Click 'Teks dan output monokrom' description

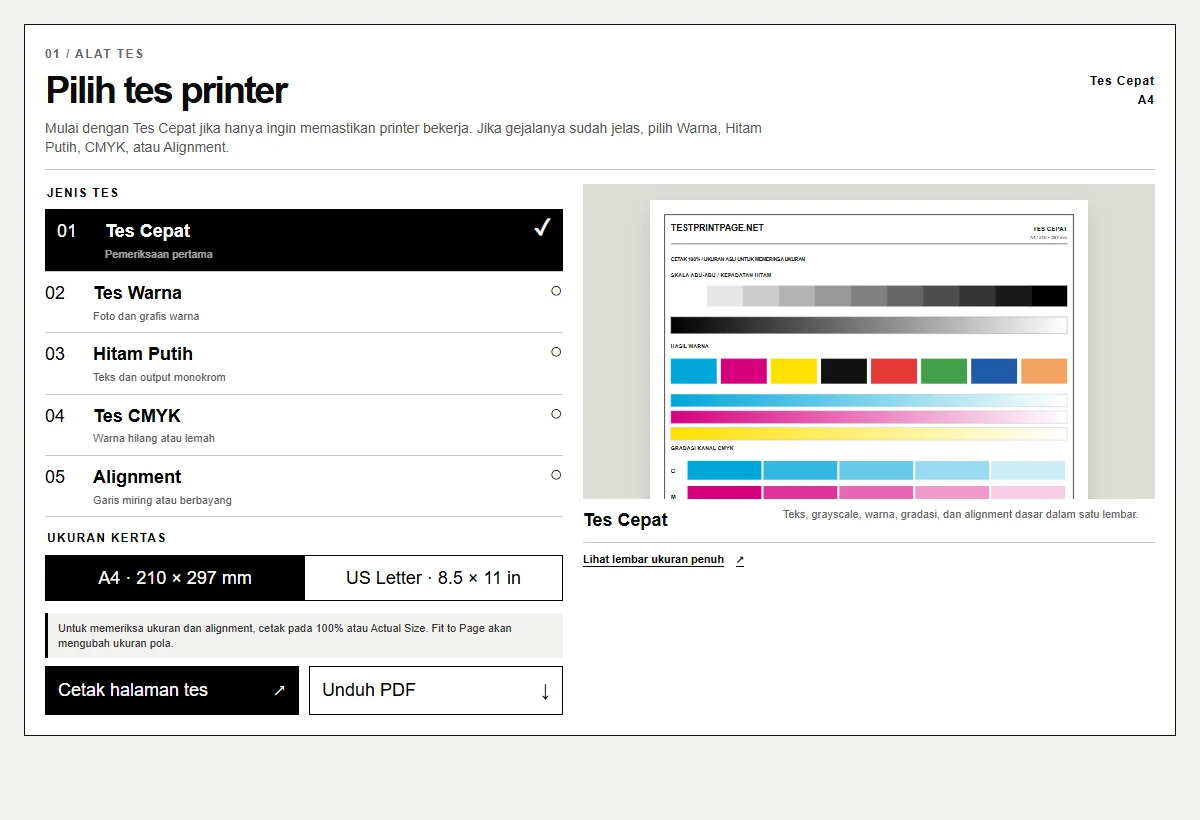pyautogui.click(x=159, y=377)
